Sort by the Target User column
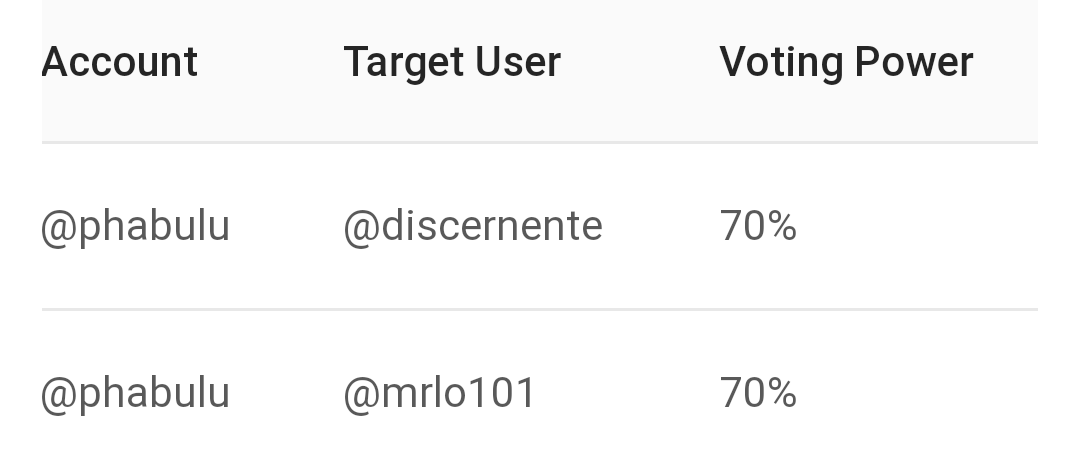Screen dimensions: 1080x474 (x=452, y=63)
